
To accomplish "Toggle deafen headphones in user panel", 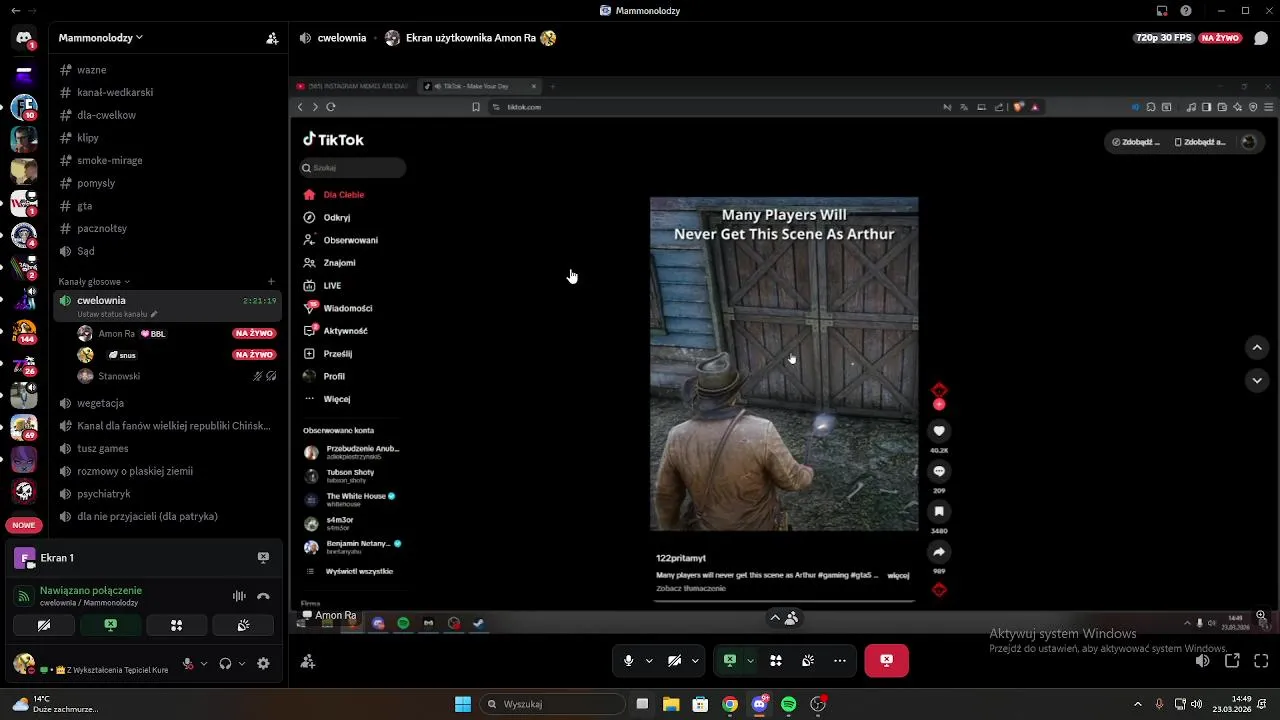I will point(225,663).
